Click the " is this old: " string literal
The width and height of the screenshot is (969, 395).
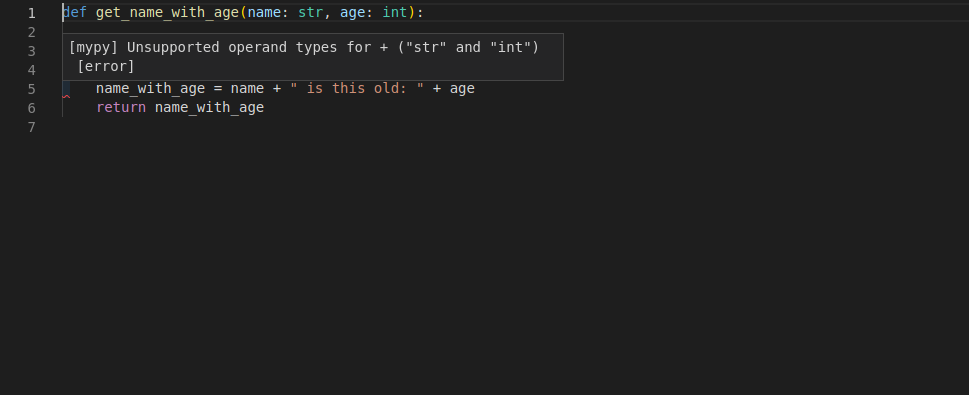coord(357,88)
